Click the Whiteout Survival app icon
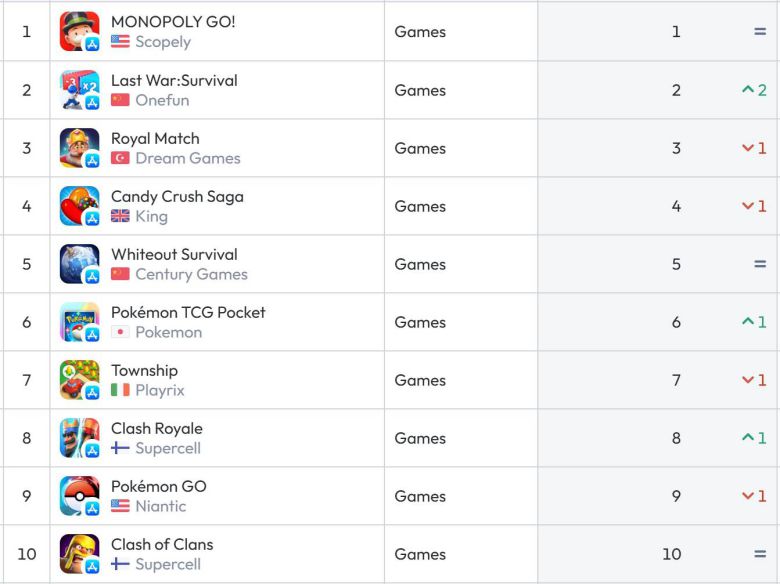 [79, 264]
